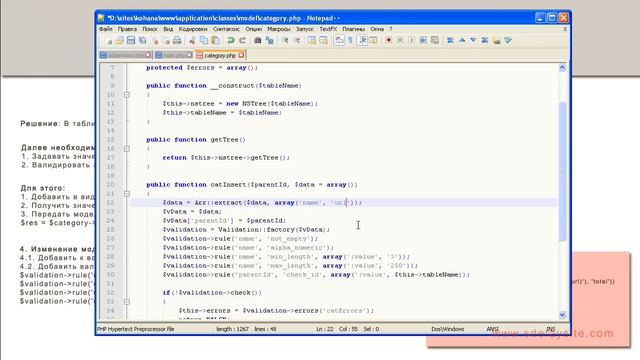This screenshot has height=360, width=640.
Task: Toggle the Indent Guide toolbar button
Action: 362,40
